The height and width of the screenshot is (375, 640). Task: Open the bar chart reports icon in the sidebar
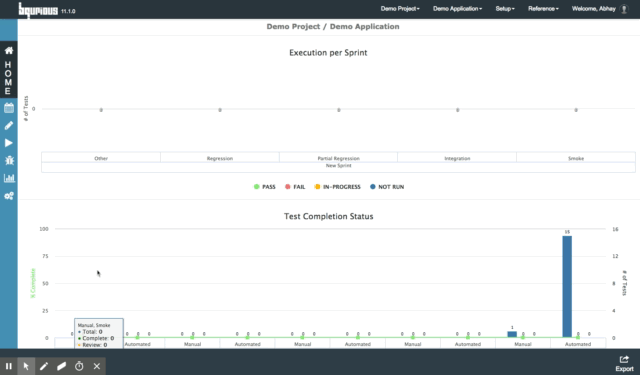(9, 178)
